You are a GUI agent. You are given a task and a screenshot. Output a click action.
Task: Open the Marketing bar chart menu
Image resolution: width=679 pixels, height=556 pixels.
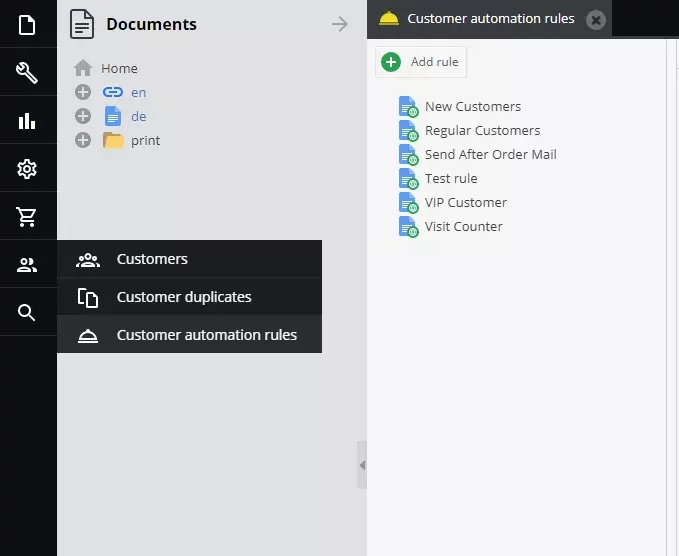click(27, 121)
